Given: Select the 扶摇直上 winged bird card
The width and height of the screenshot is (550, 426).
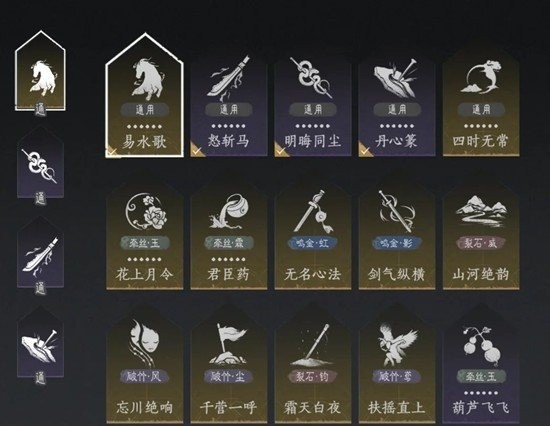Looking at the screenshot, I should point(397,367).
